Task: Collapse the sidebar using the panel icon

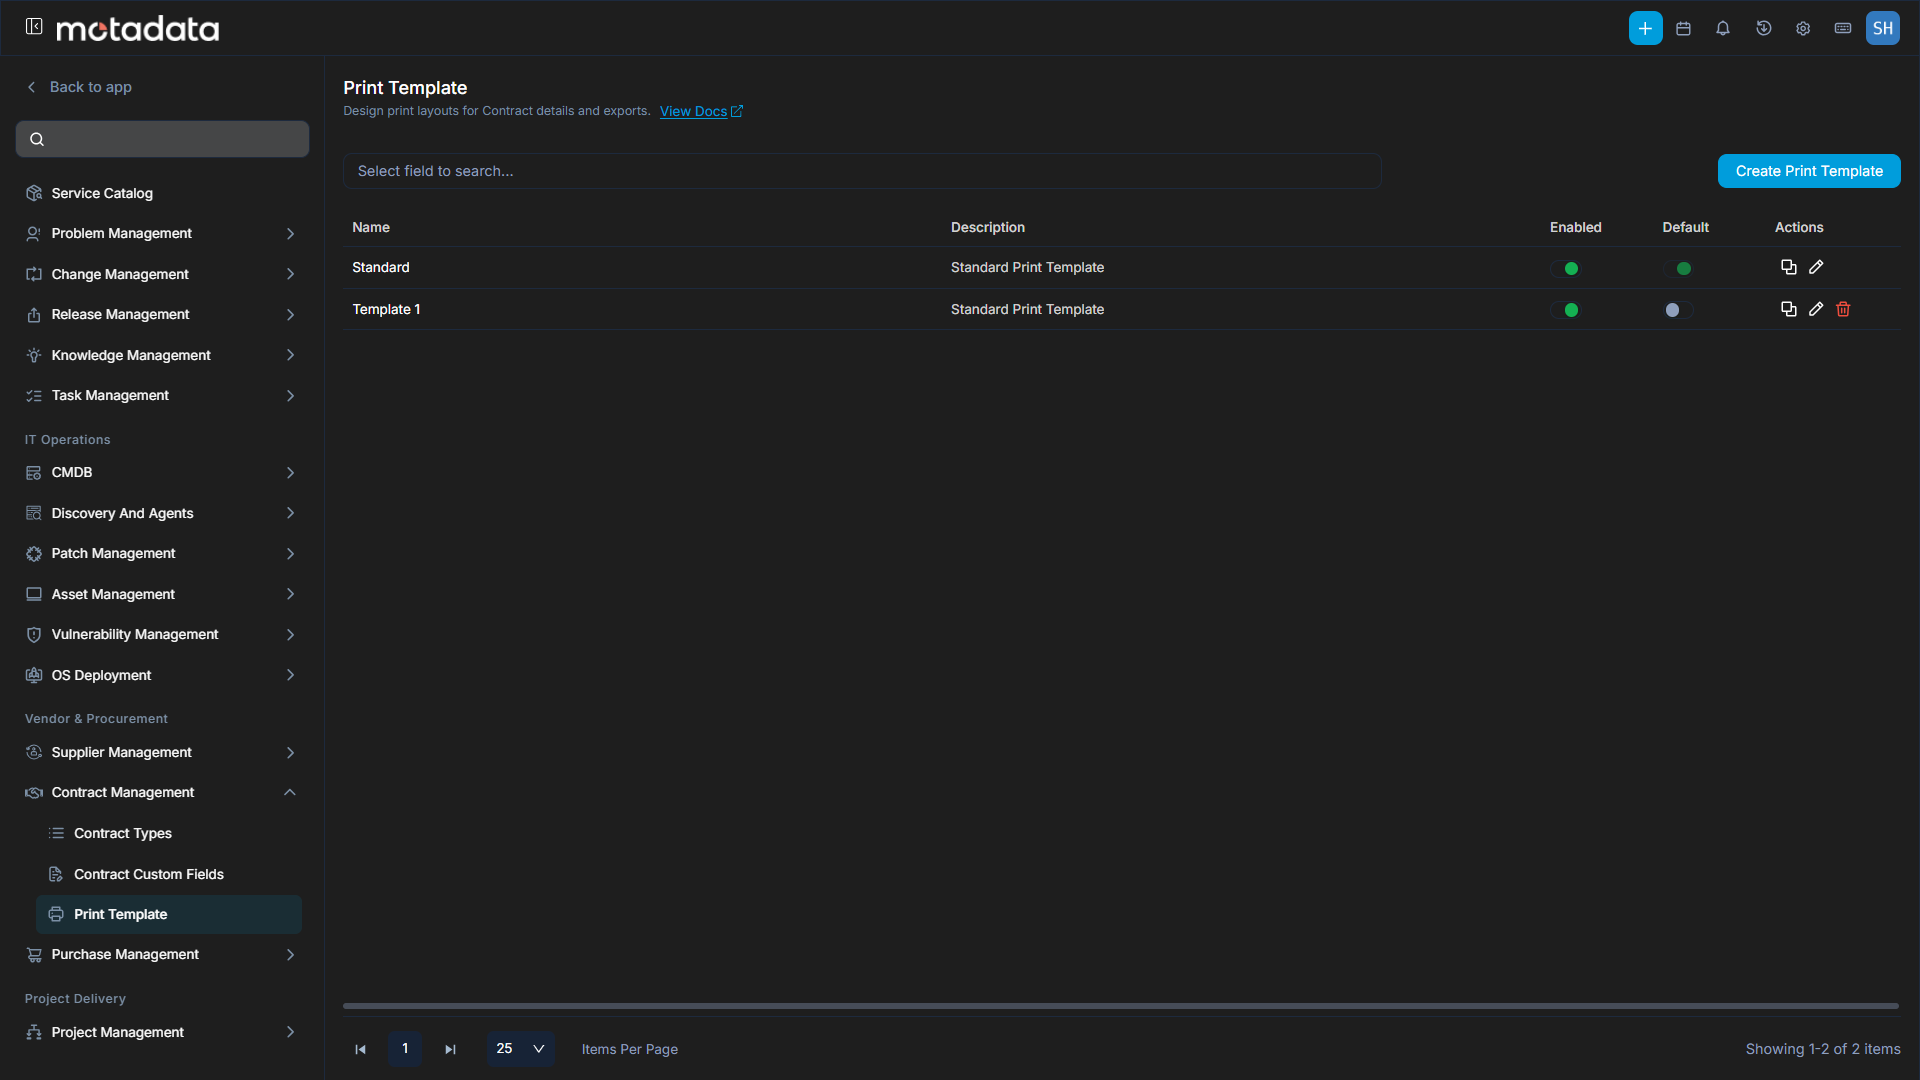Action: coord(34,27)
